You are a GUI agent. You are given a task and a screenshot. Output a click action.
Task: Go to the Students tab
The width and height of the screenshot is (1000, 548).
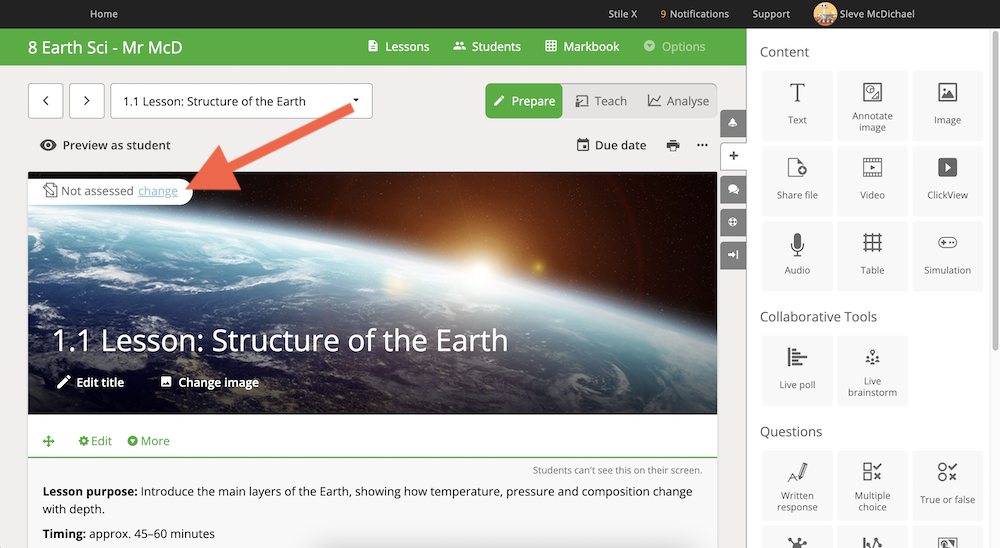click(487, 47)
